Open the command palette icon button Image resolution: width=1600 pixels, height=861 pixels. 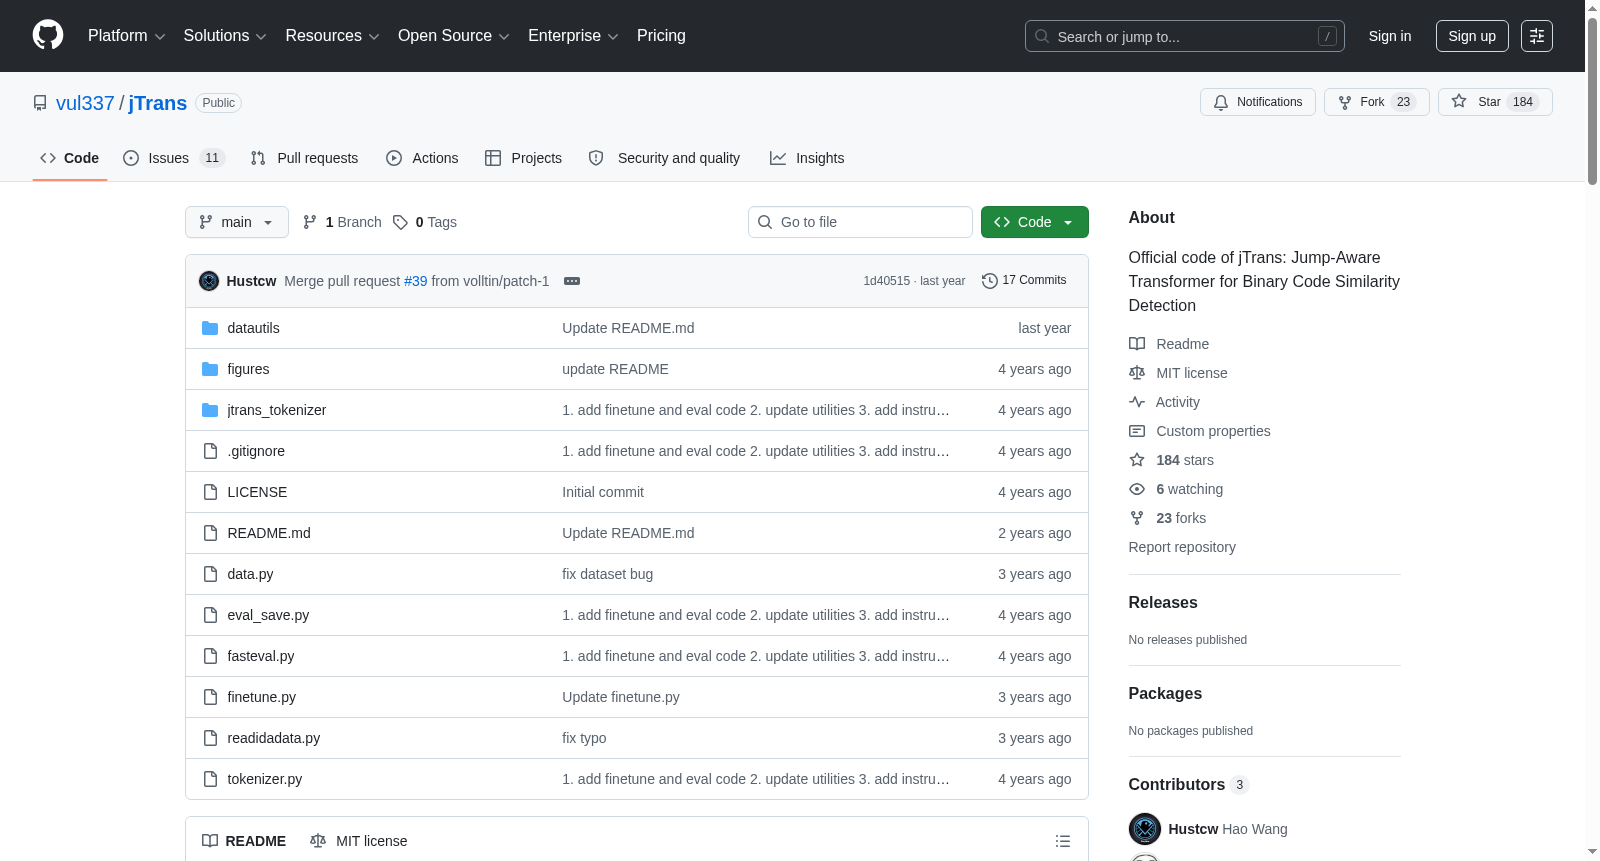(x=1537, y=36)
